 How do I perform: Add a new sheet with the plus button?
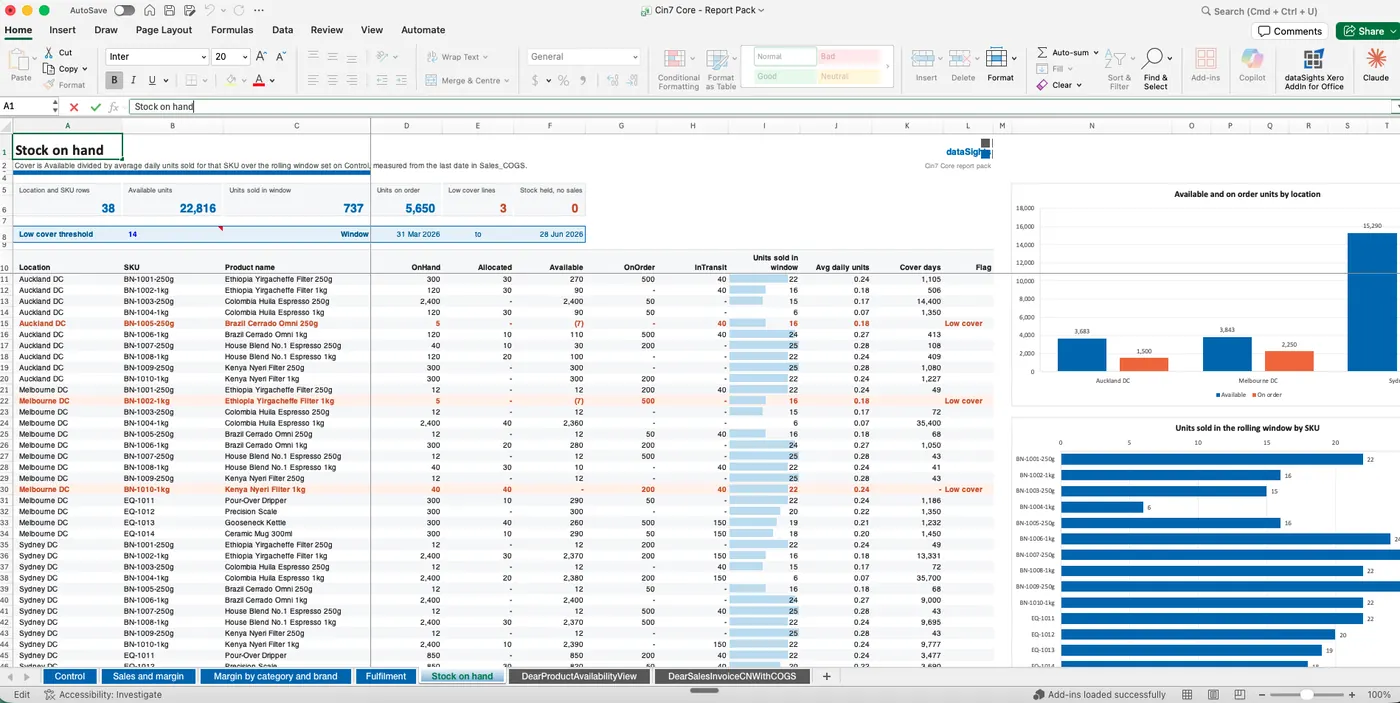point(826,676)
